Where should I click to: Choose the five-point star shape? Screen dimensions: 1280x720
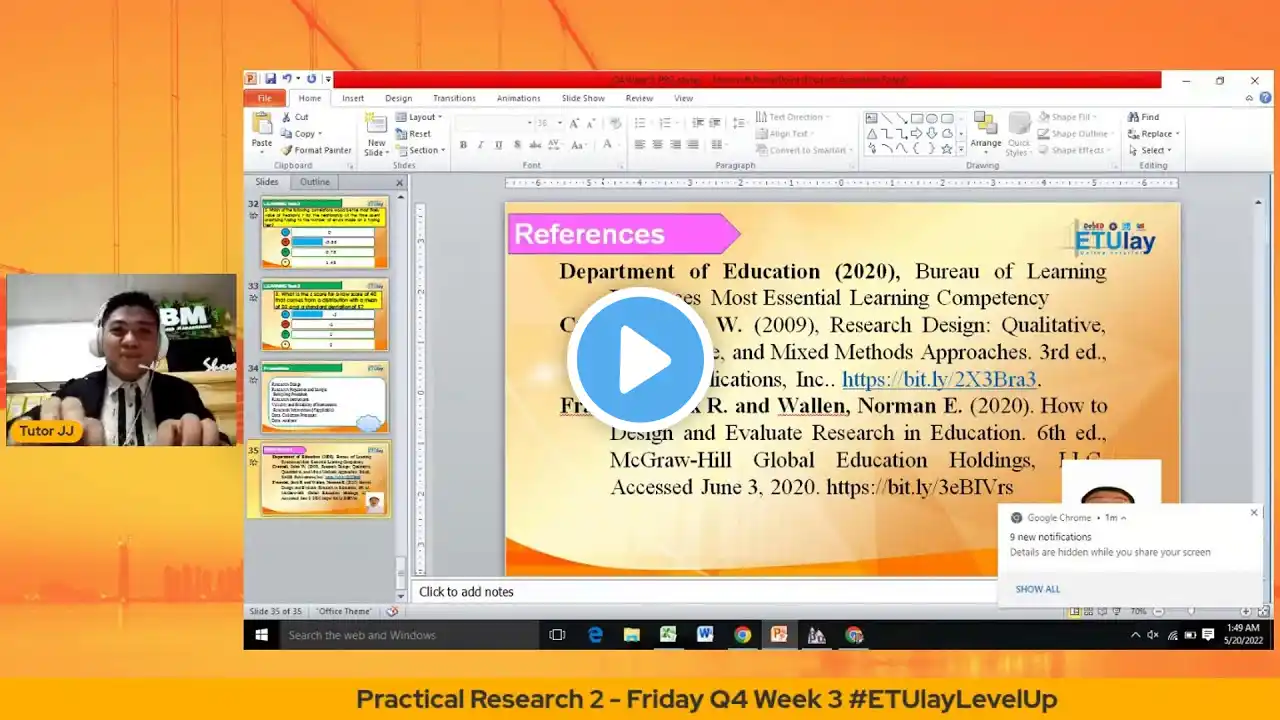tap(947, 149)
